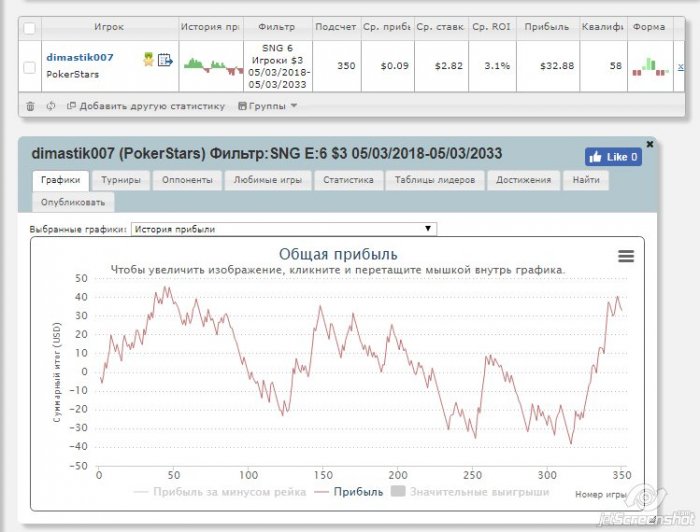This screenshot has width=700, height=532.
Task: Sort by the Игрок column header
Action: [109, 27]
